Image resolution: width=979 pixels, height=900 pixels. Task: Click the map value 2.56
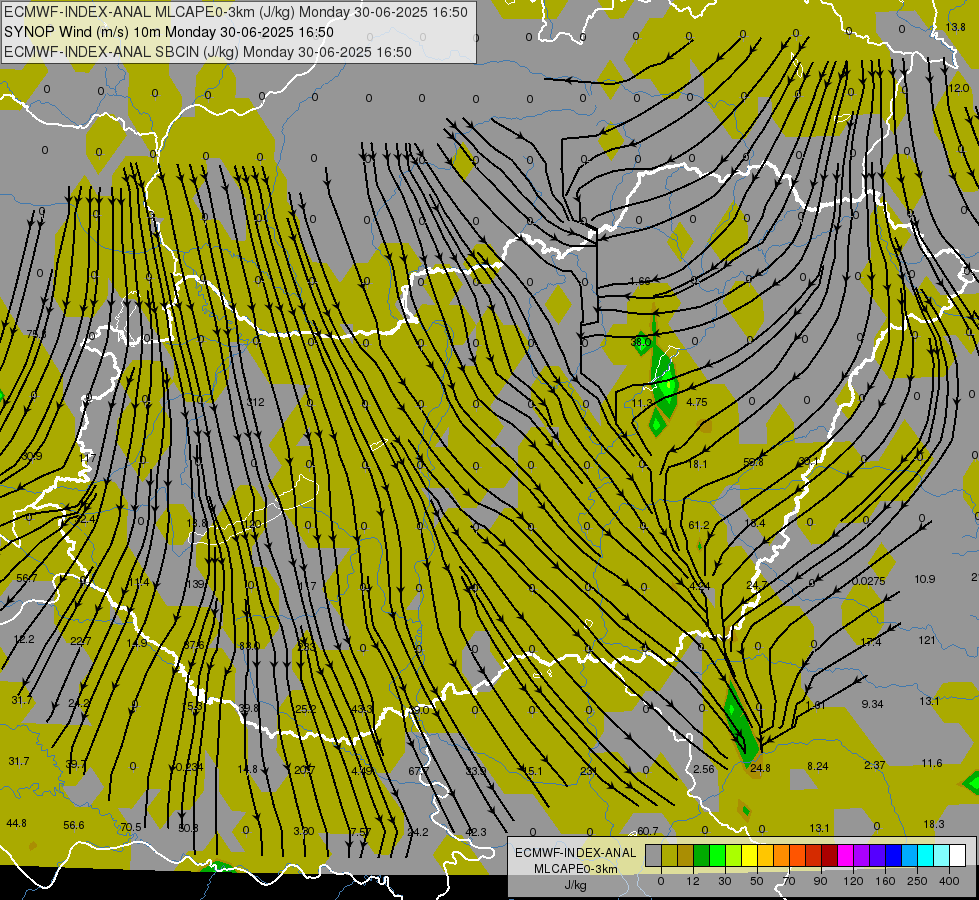tap(704, 769)
